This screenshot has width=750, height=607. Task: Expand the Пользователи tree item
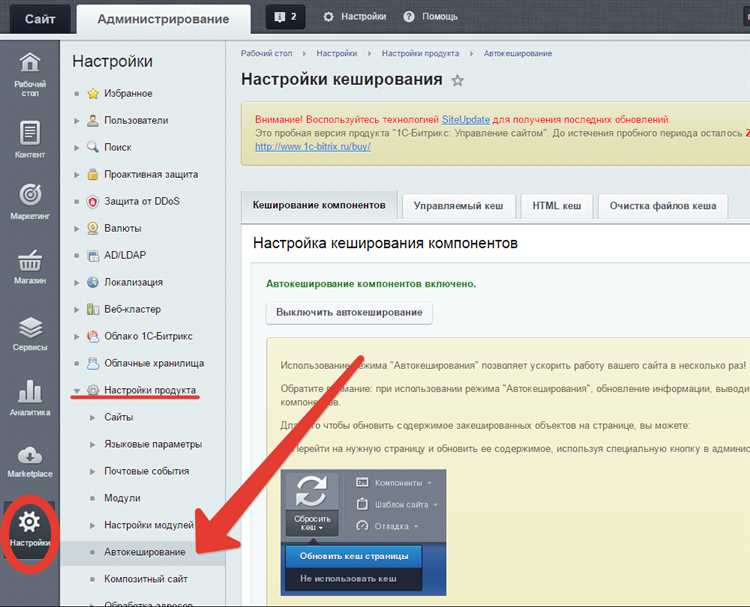point(77,121)
